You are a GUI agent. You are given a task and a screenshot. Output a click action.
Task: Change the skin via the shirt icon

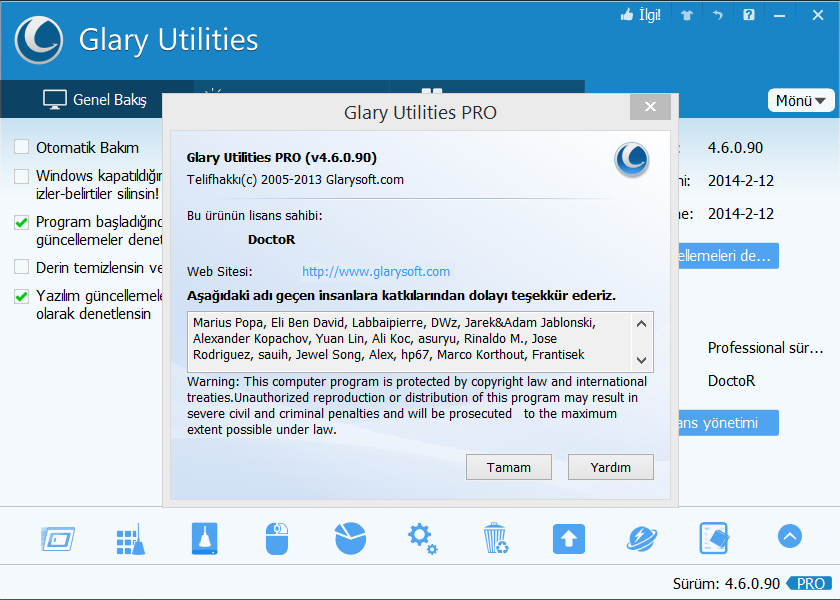[x=687, y=16]
